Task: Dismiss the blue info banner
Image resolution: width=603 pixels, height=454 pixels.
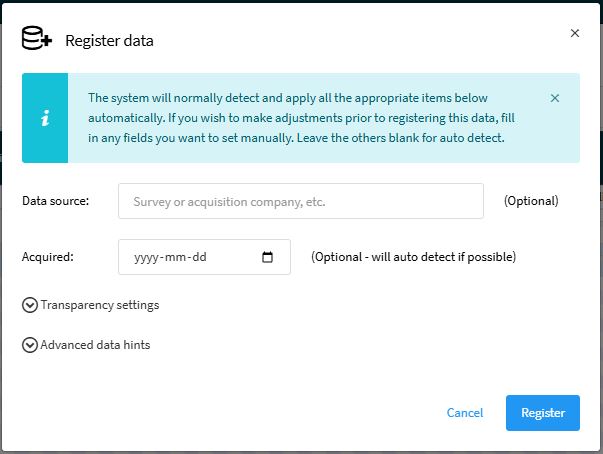Action: coord(555,98)
